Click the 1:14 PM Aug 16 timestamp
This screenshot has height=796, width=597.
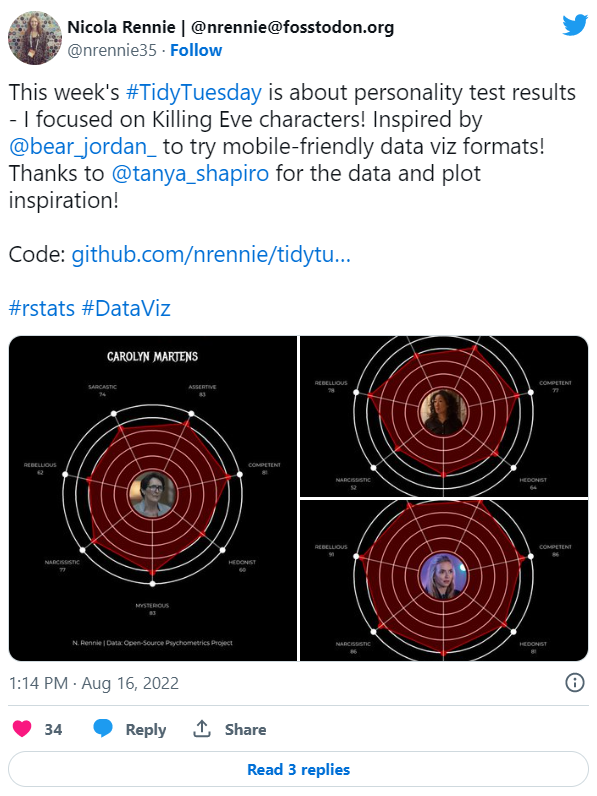pyautogui.click(x=94, y=683)
